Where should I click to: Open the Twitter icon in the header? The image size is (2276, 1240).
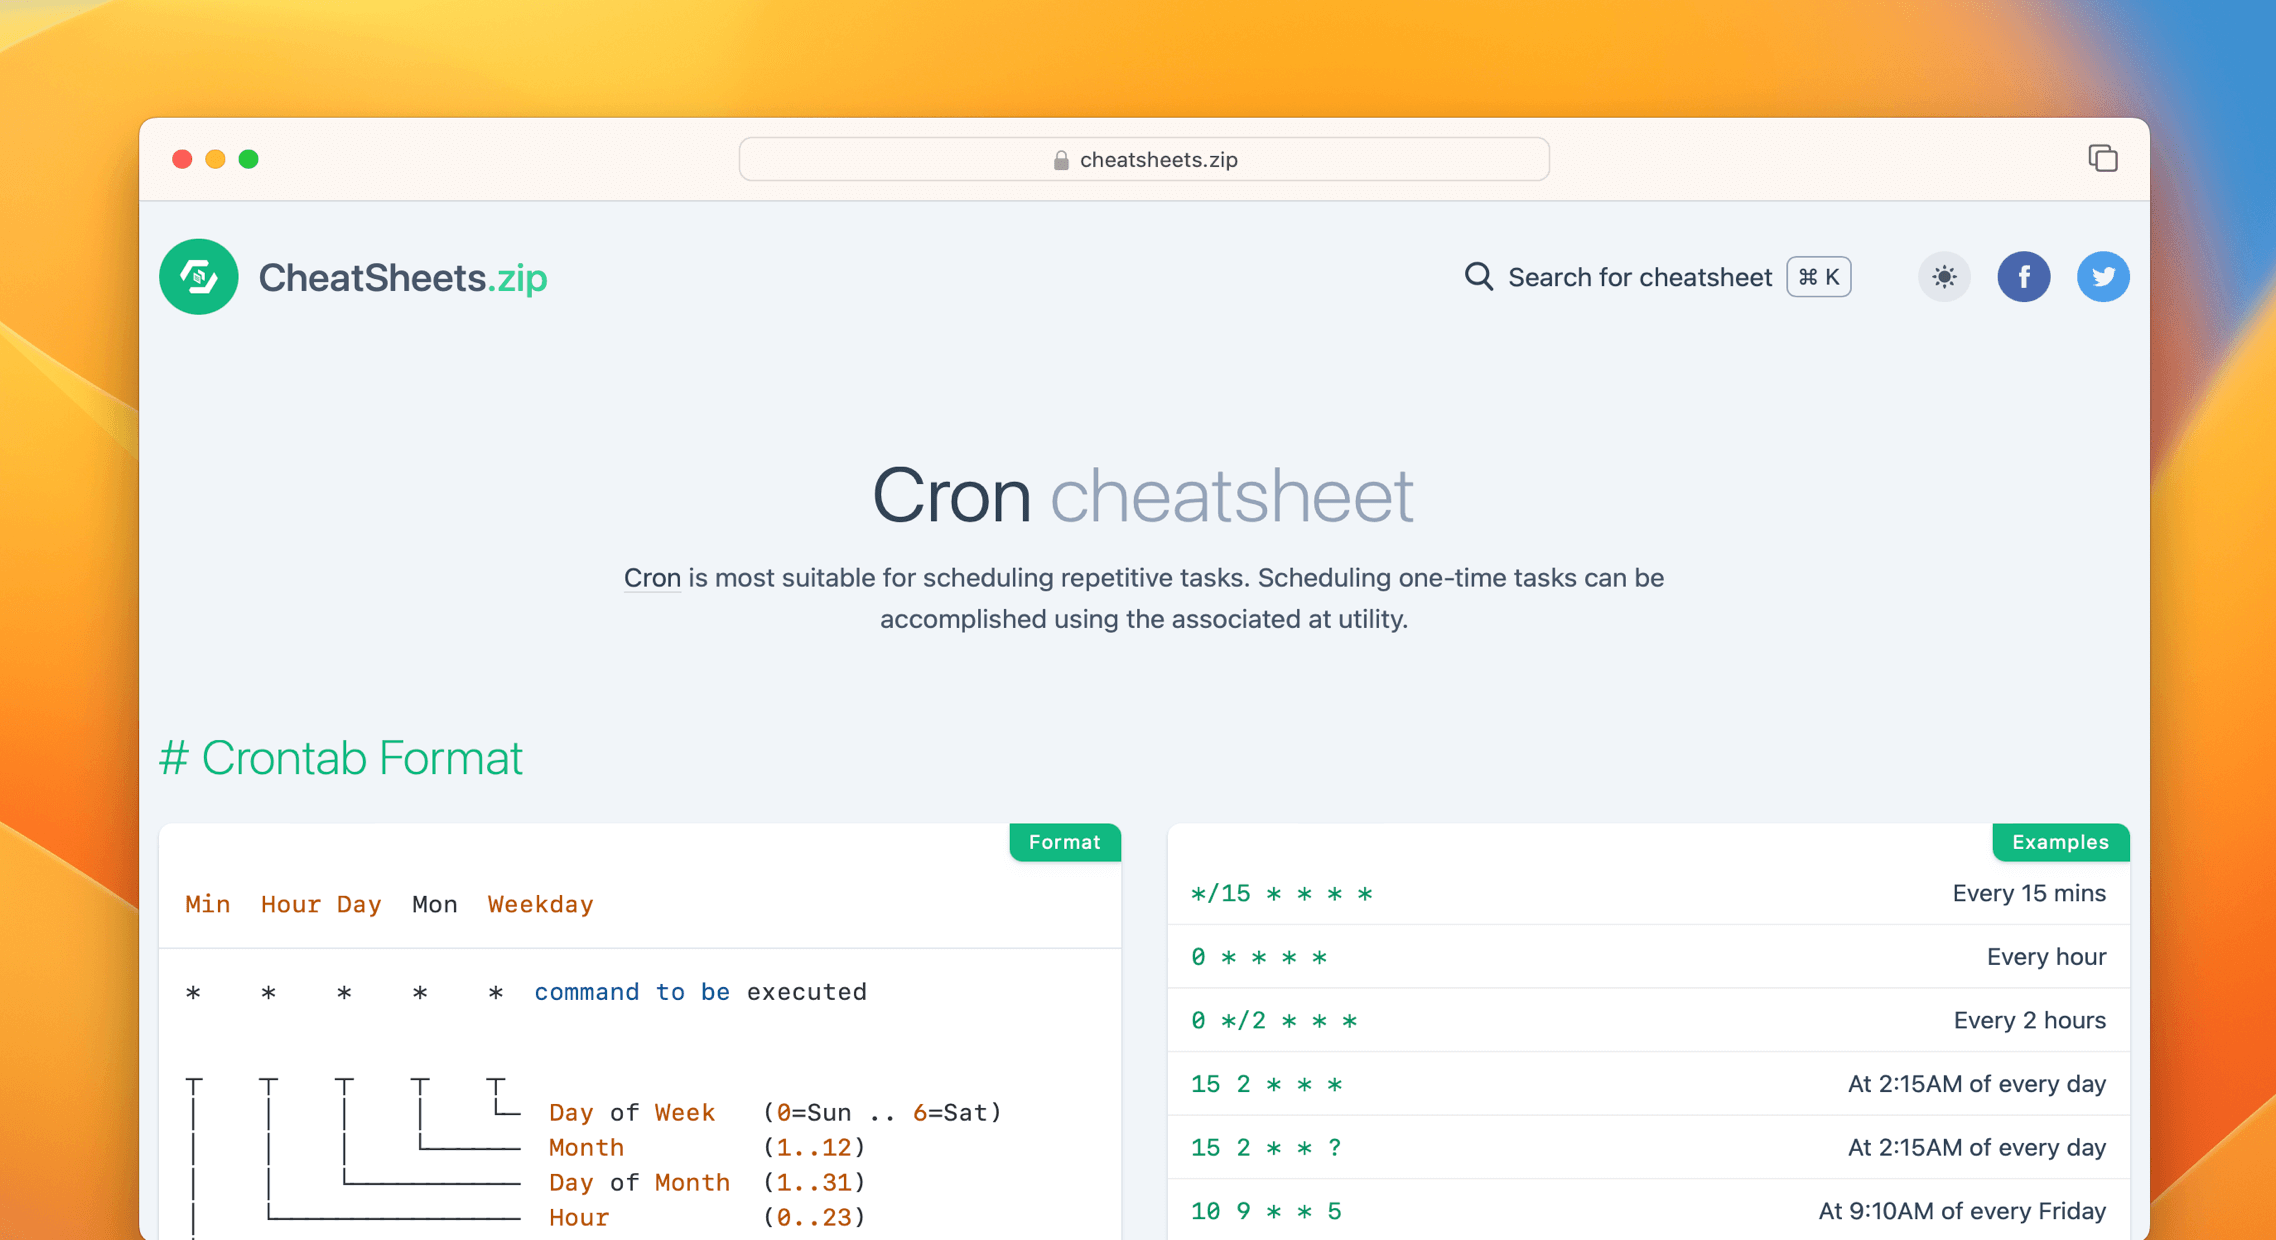tap(2103, 277)
